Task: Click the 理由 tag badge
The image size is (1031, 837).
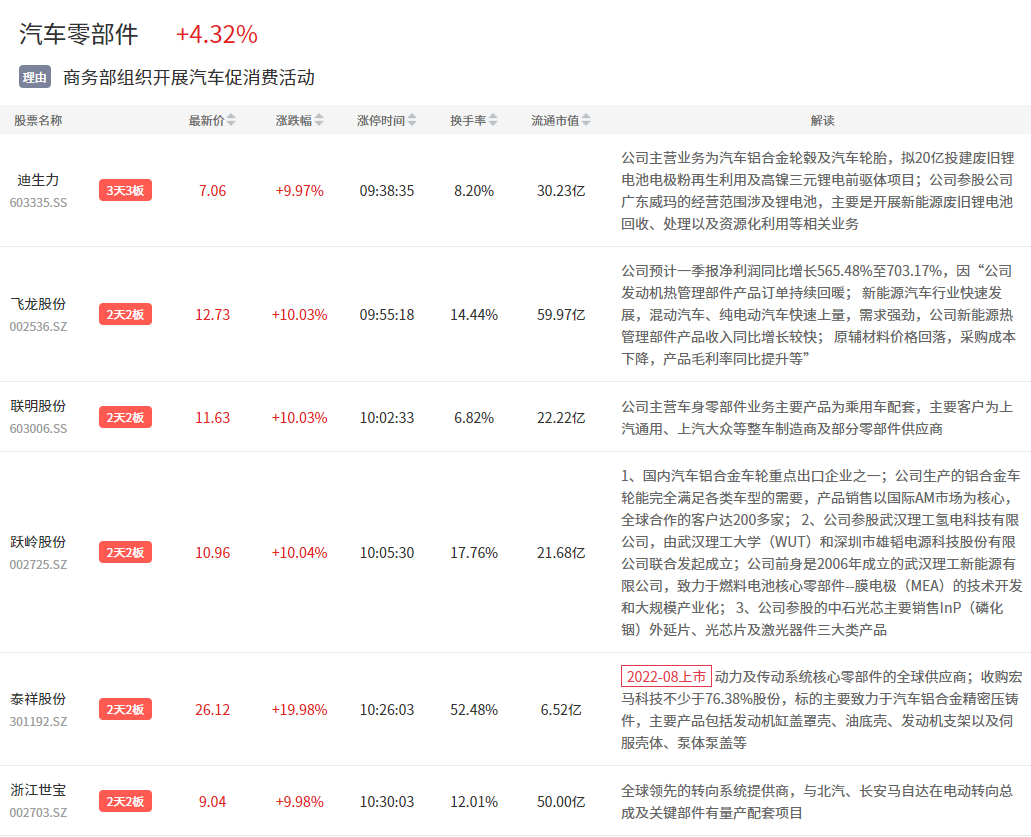Action: [x=34, y=77]
